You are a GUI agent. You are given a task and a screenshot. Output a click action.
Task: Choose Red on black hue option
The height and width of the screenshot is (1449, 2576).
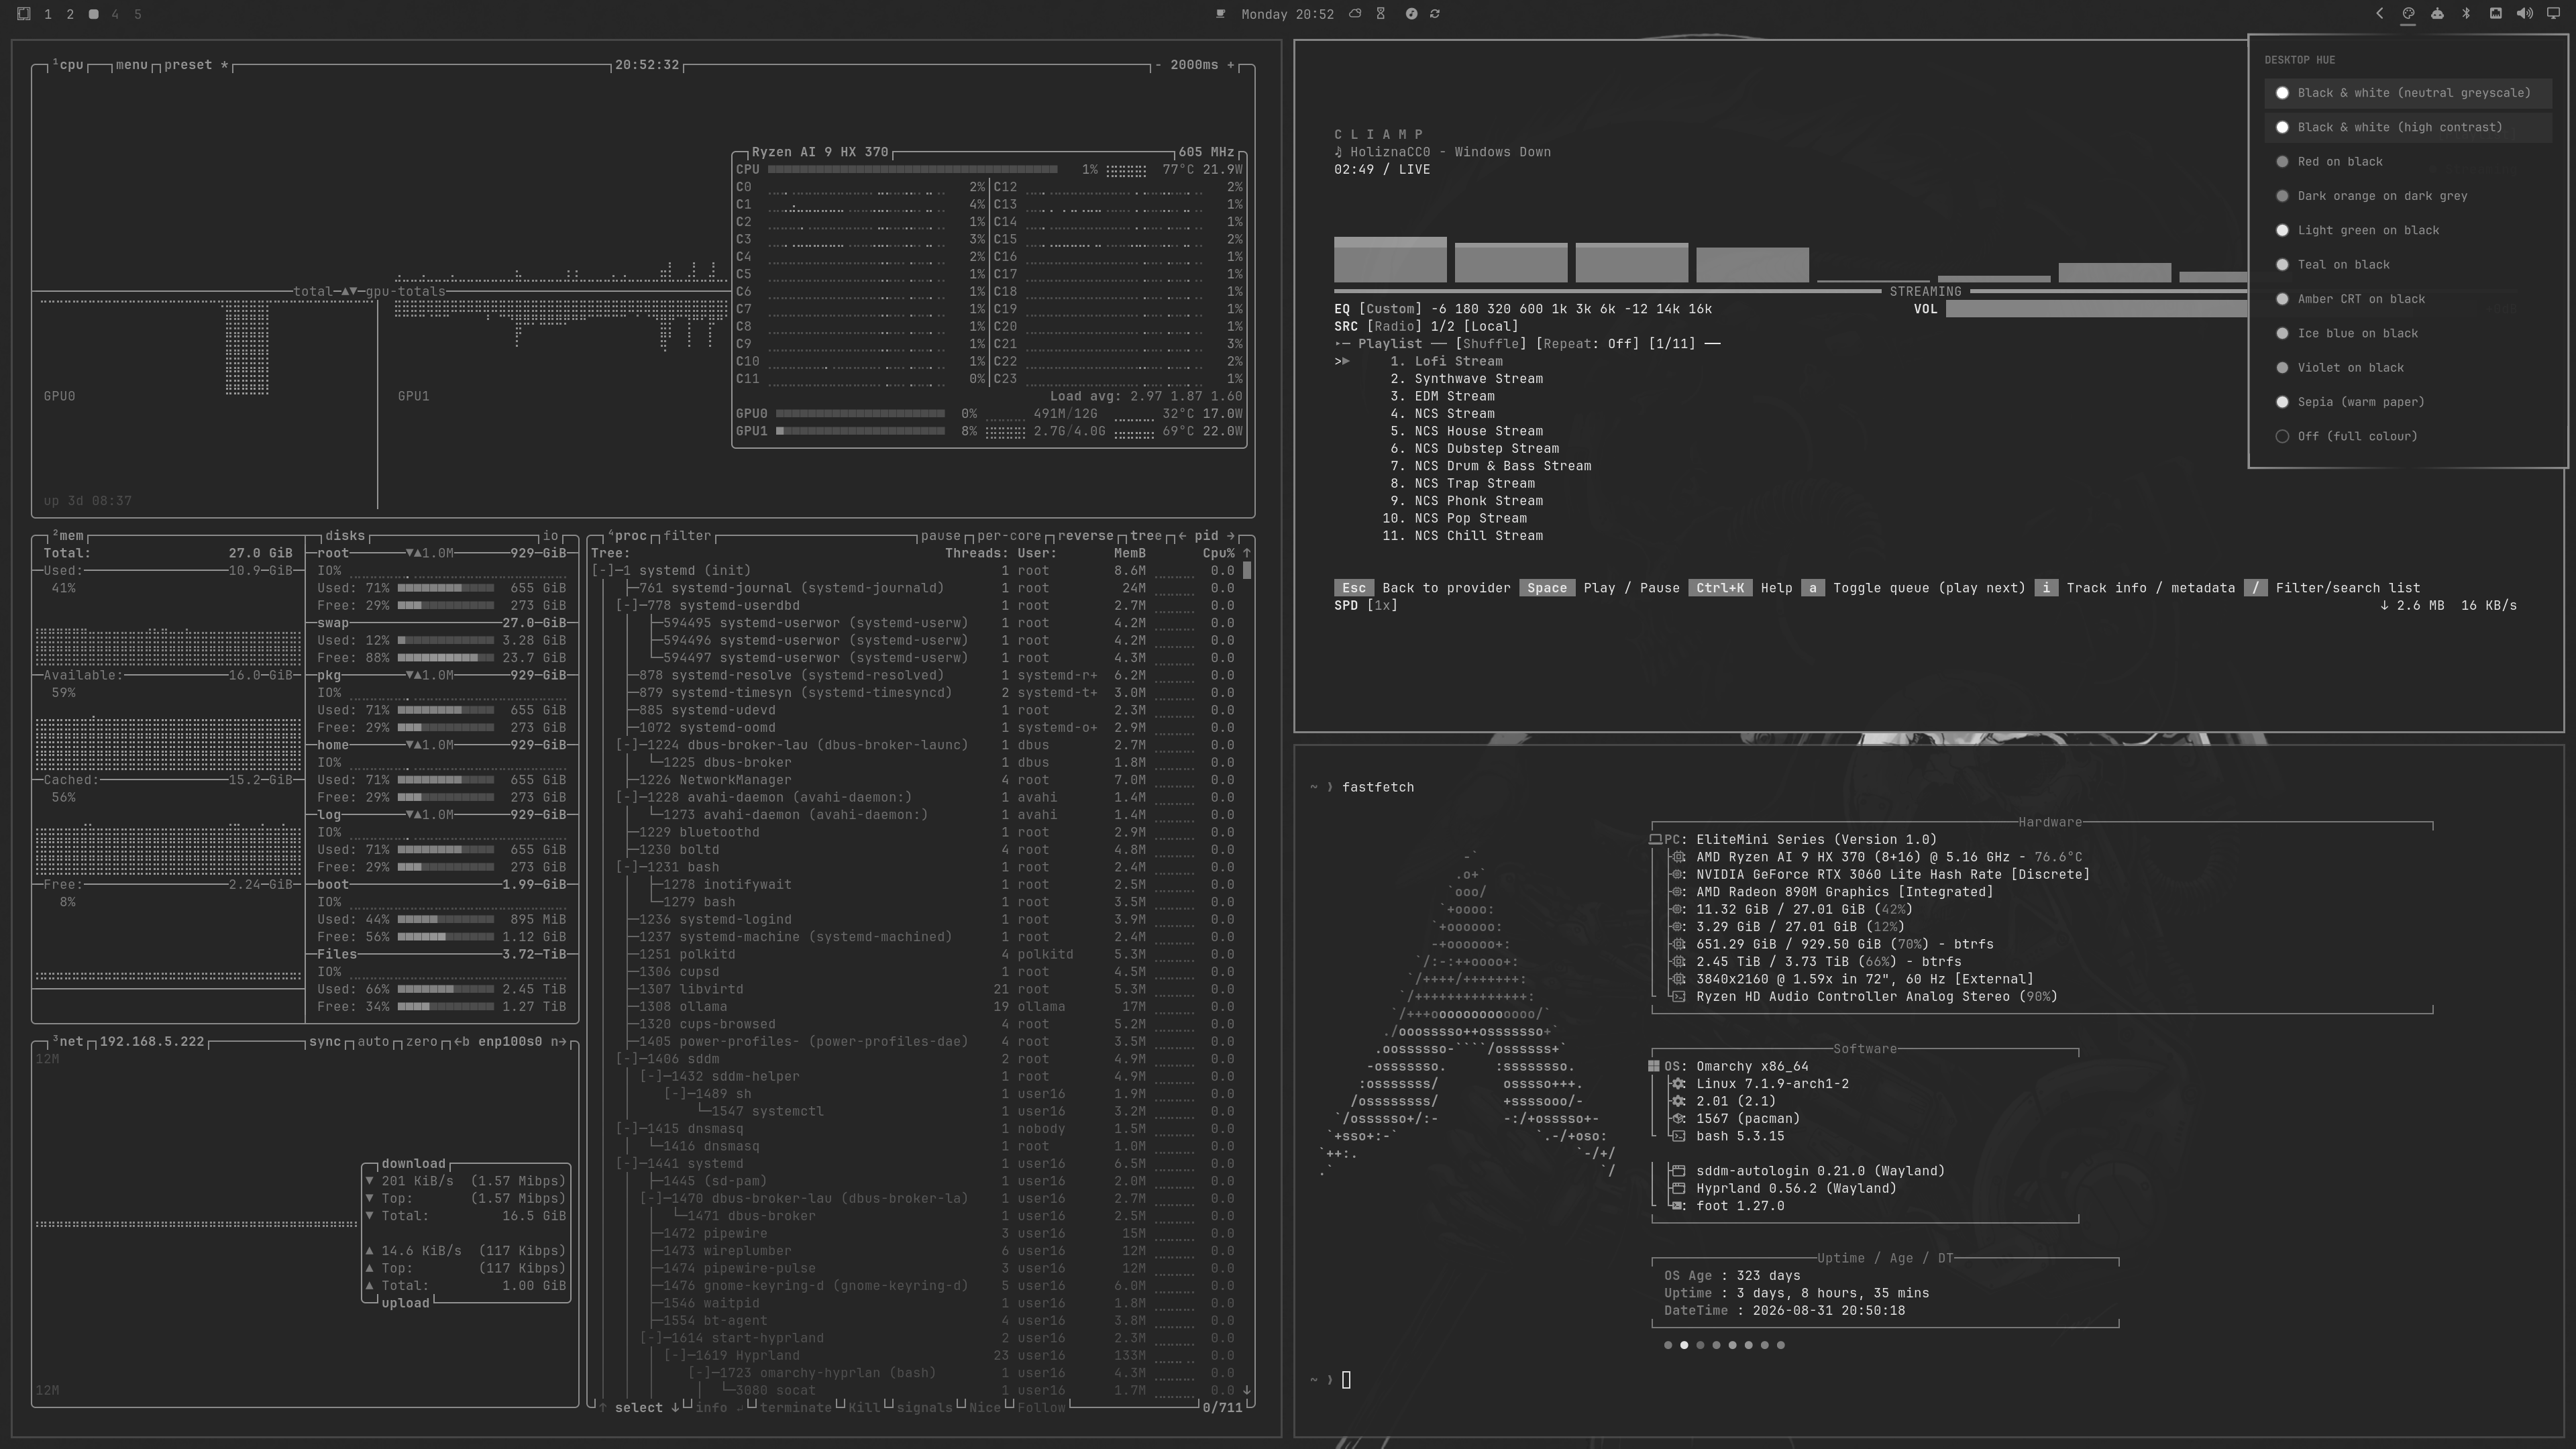(x=2408, y=162)
